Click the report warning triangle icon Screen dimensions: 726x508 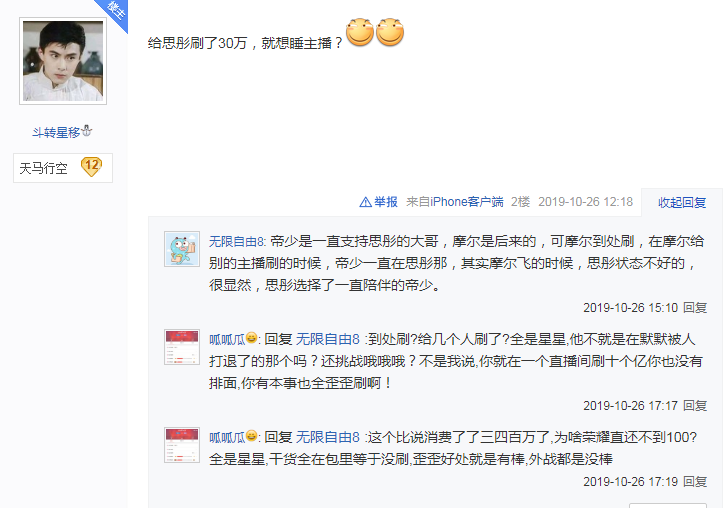[365, 202]
